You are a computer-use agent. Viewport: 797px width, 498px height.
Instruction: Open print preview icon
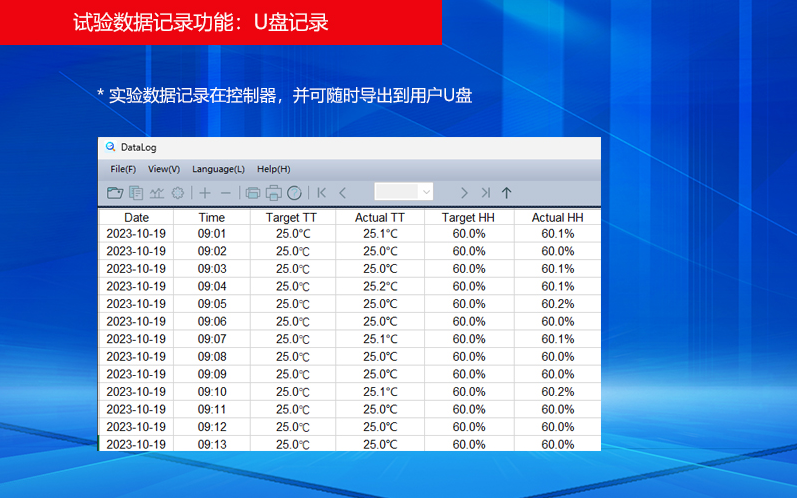[253, 193]
